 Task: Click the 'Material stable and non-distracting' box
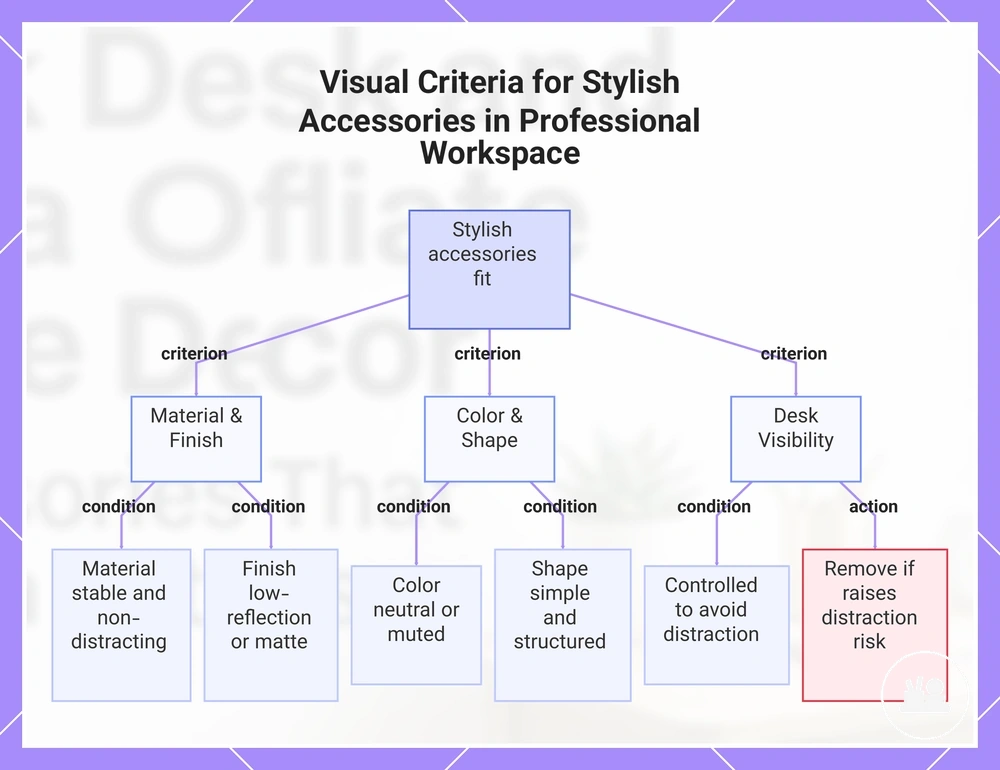click(121, 625)
